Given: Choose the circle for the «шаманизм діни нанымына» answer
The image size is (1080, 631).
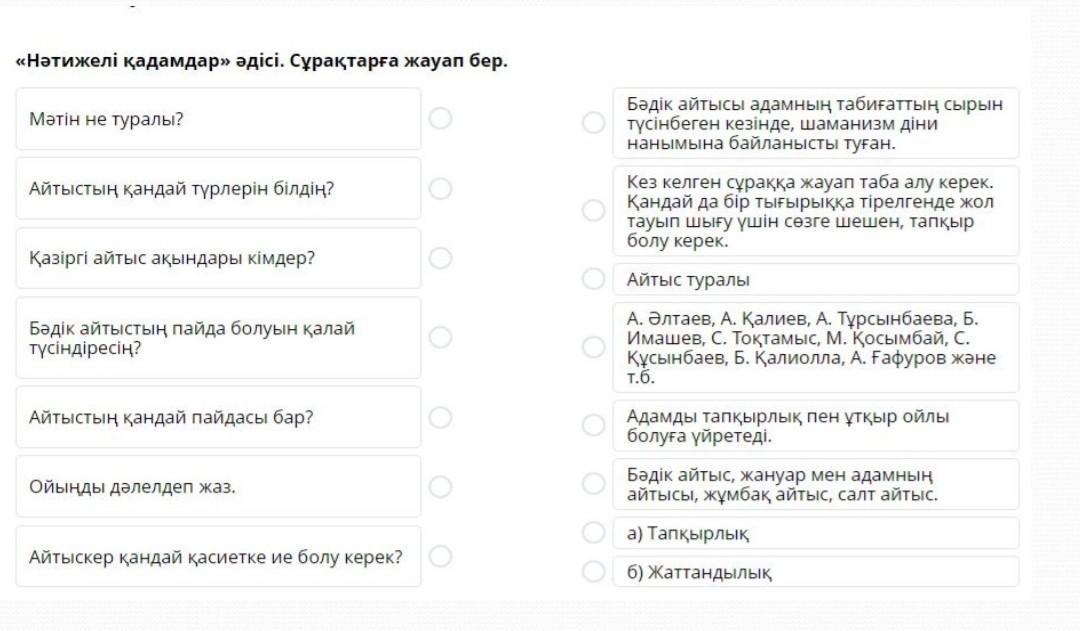Looking at the screenshot, I should coord(594,123).
